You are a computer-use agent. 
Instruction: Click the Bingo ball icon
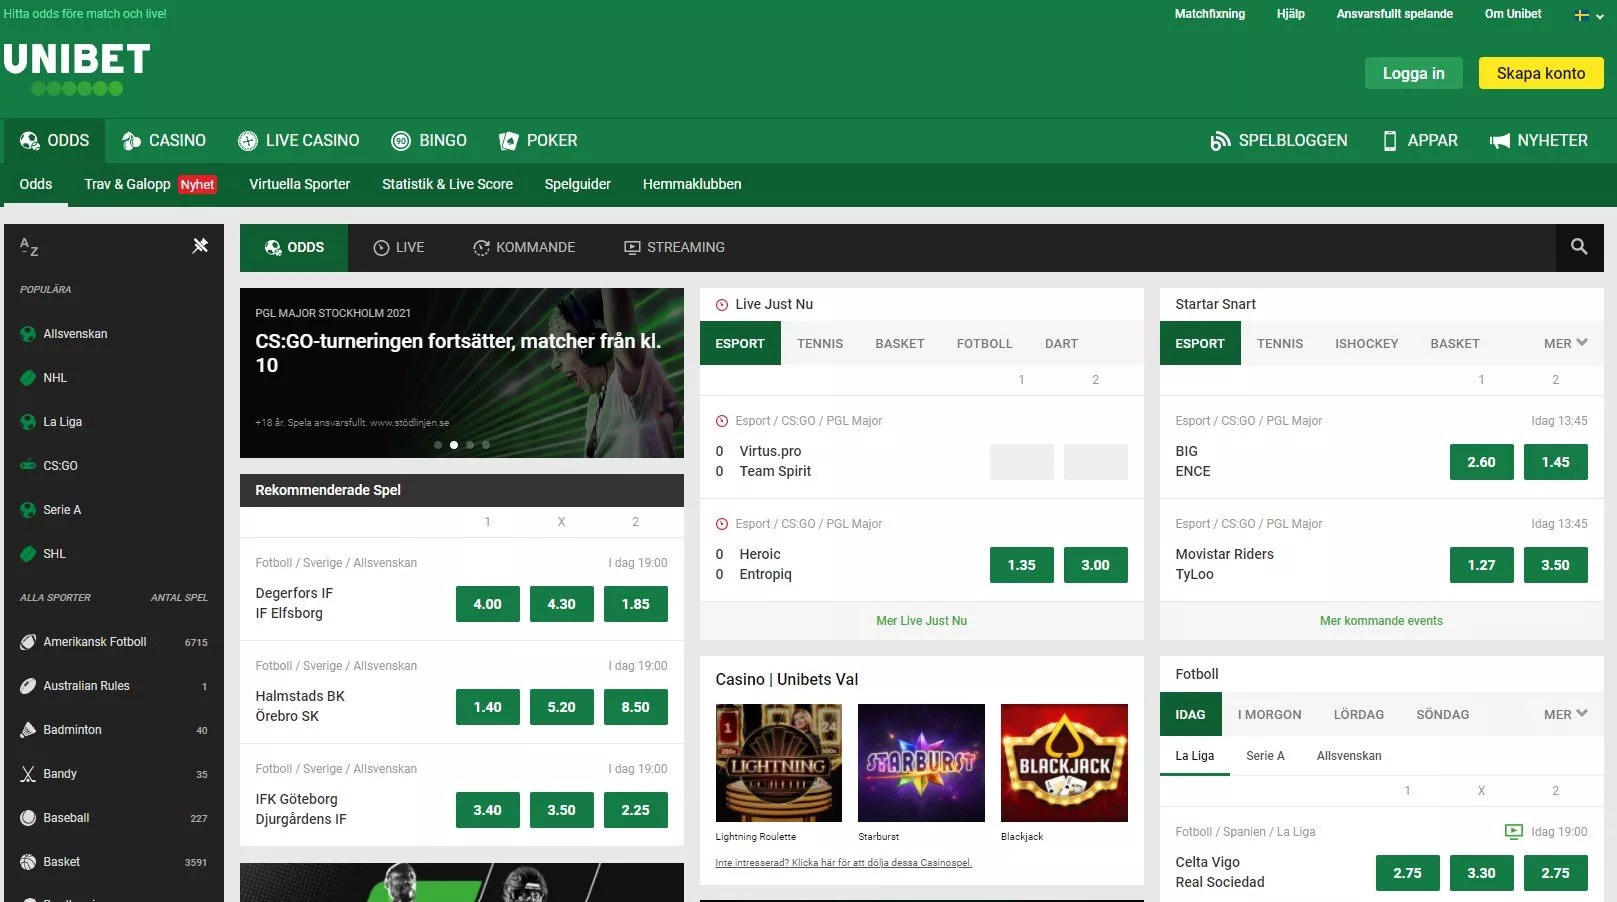401,141
